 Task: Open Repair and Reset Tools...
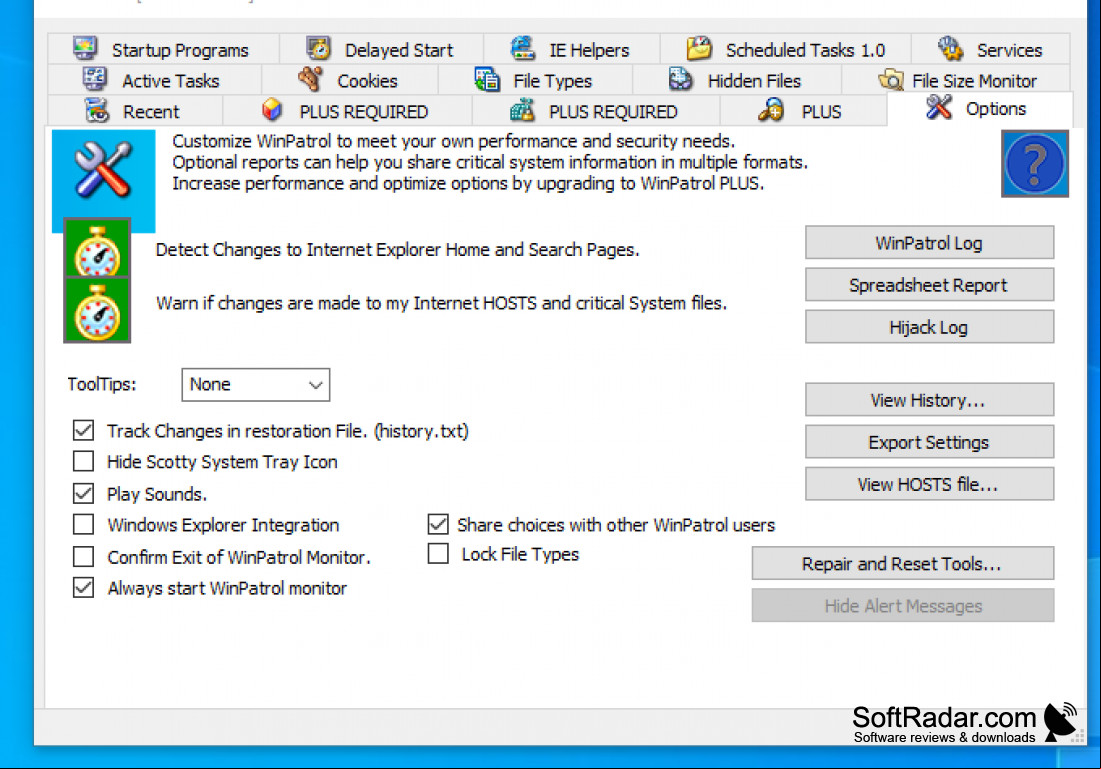tap(902, 563)
